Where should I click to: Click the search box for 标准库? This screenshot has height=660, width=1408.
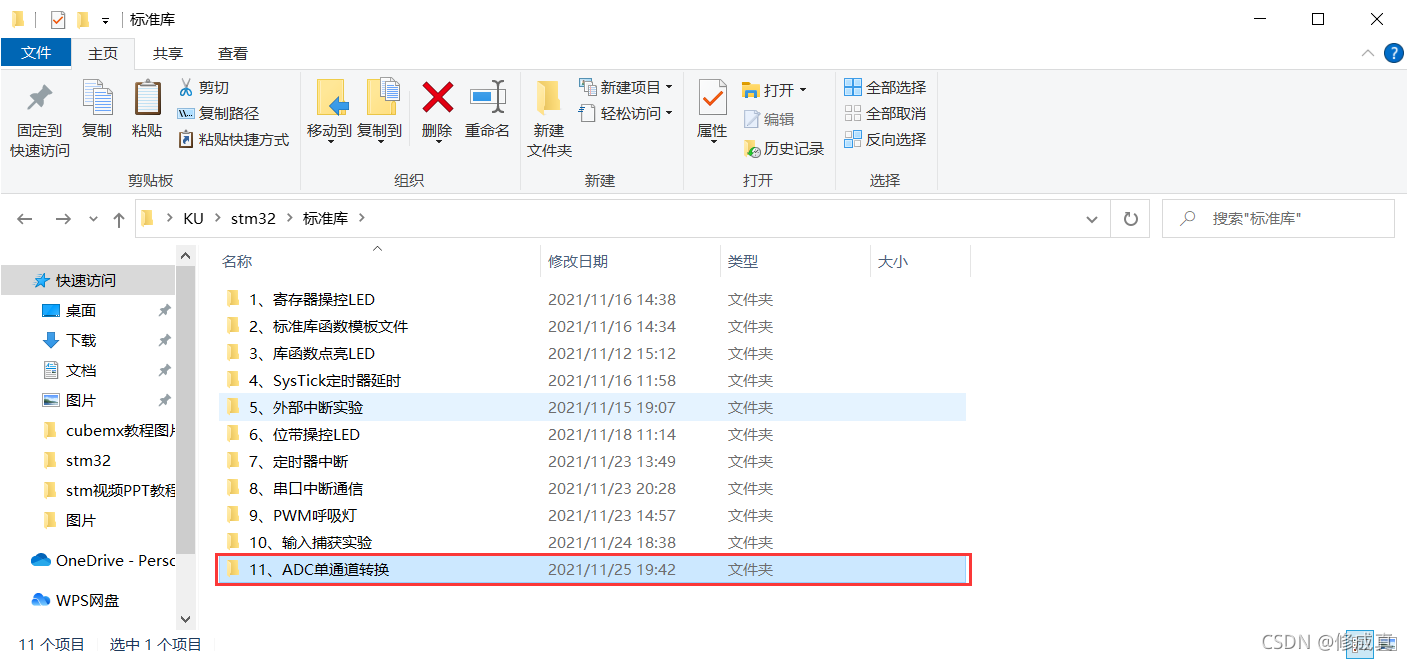click(x=1278, y=218)
